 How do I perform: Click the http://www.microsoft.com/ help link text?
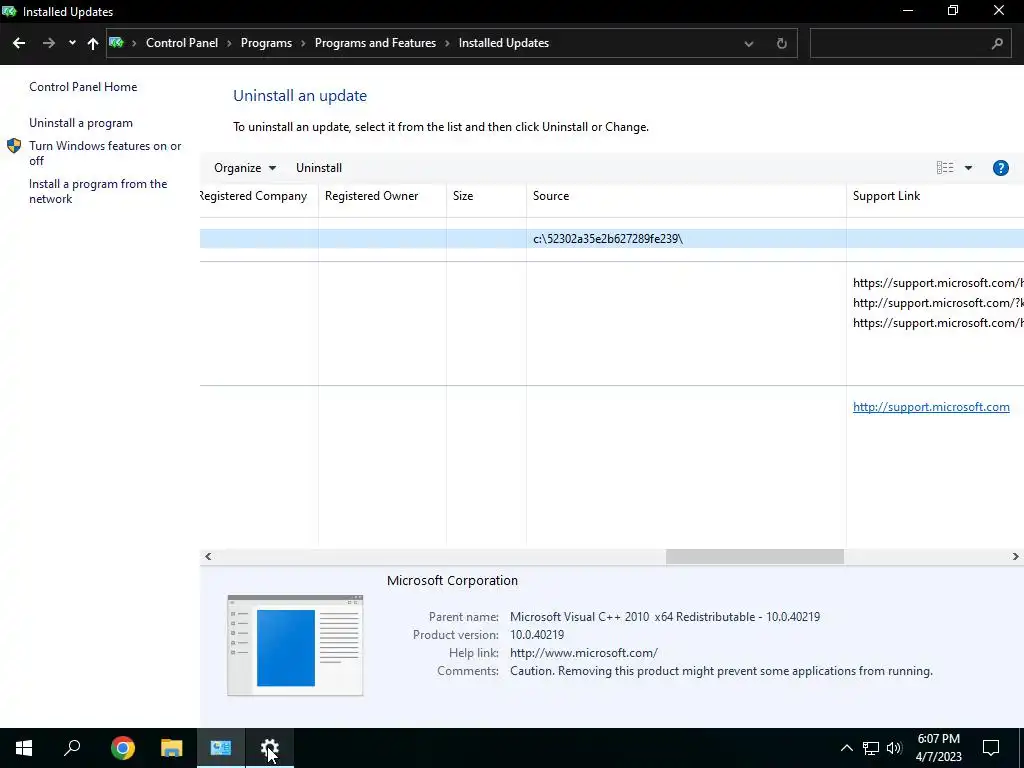(x=583, y=652)
